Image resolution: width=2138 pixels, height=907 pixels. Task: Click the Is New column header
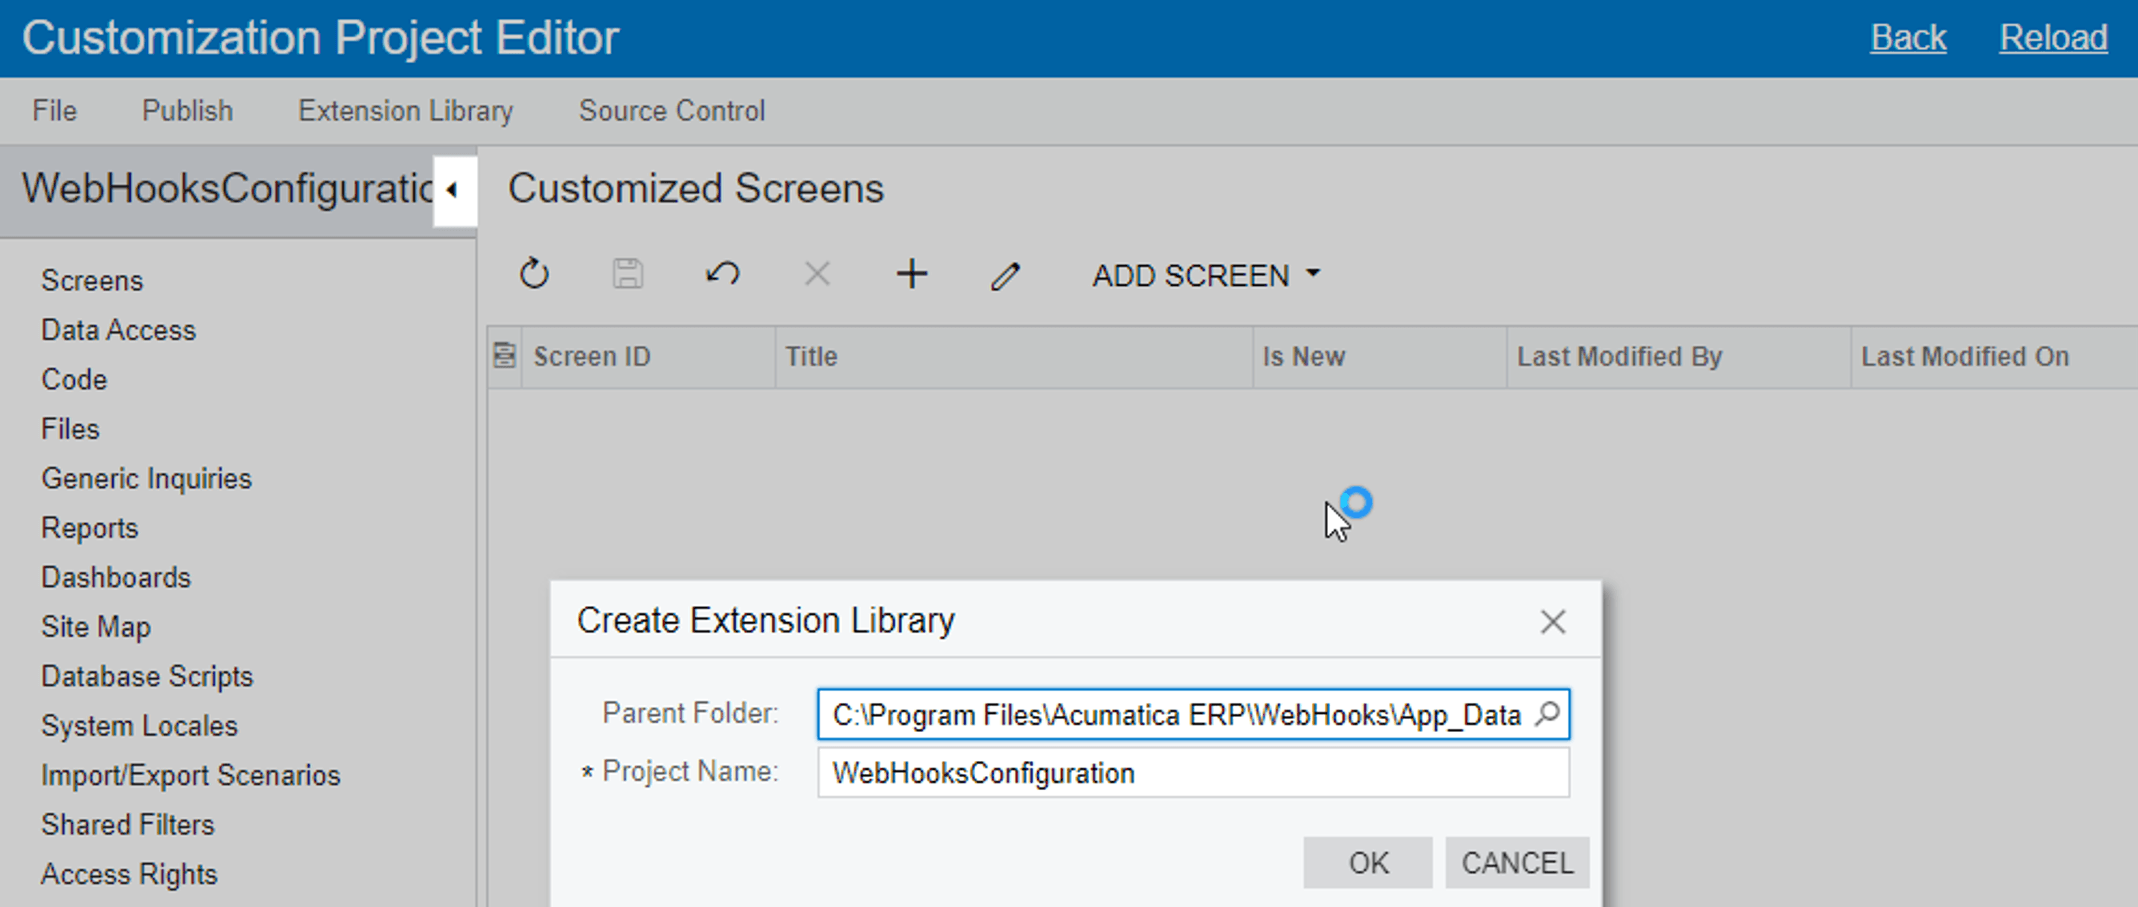coord(1380,357)
